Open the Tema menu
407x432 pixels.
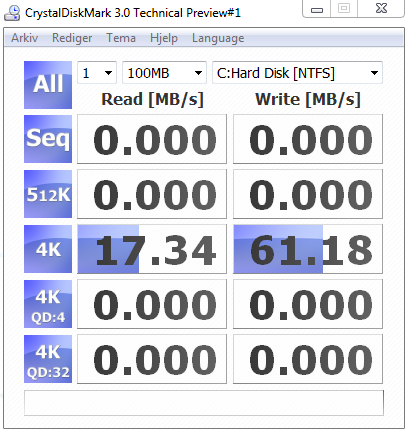121,38
